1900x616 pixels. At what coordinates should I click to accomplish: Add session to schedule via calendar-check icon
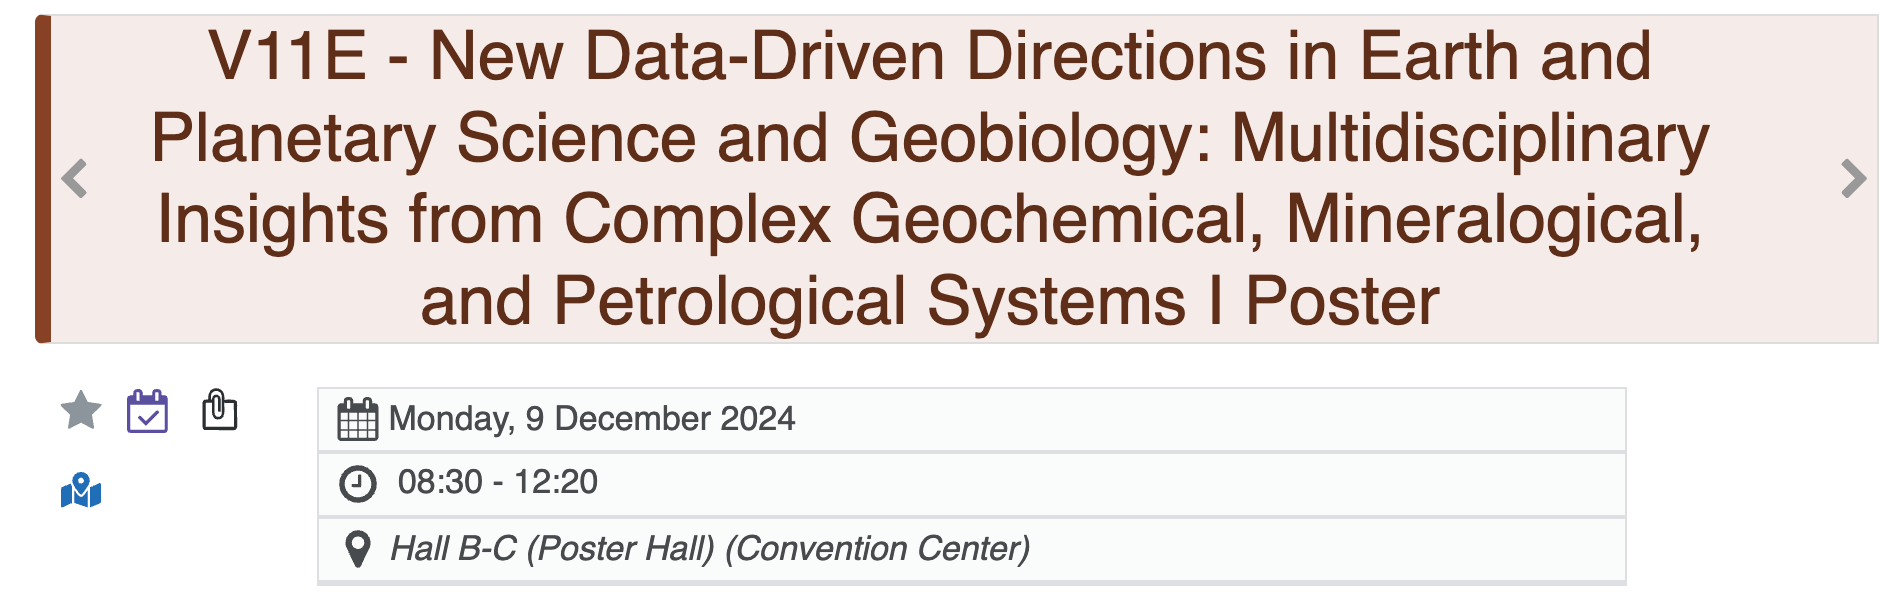(147, 411)
